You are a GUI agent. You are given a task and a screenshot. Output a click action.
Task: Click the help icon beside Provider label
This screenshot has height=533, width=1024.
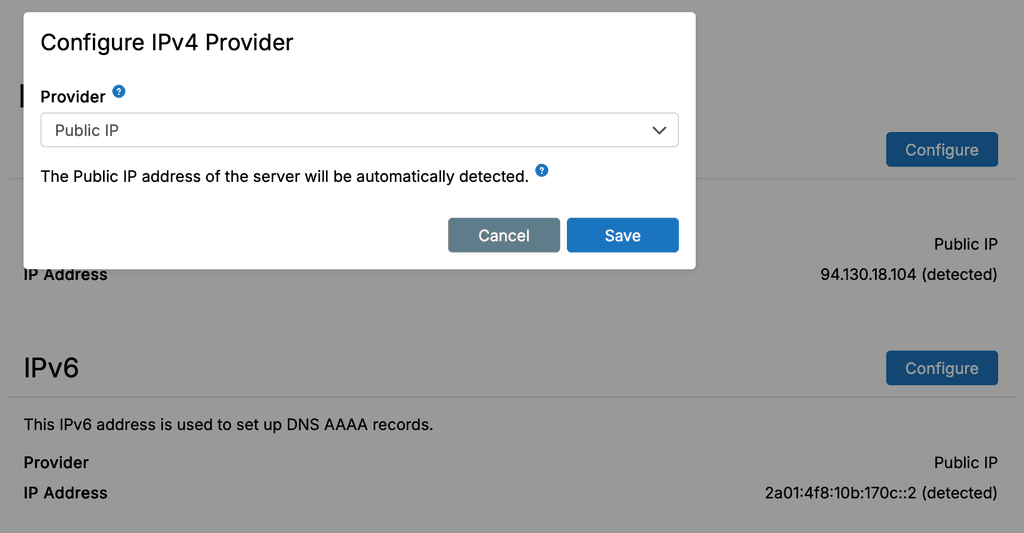pyautogui.click(x=119, y=92)
